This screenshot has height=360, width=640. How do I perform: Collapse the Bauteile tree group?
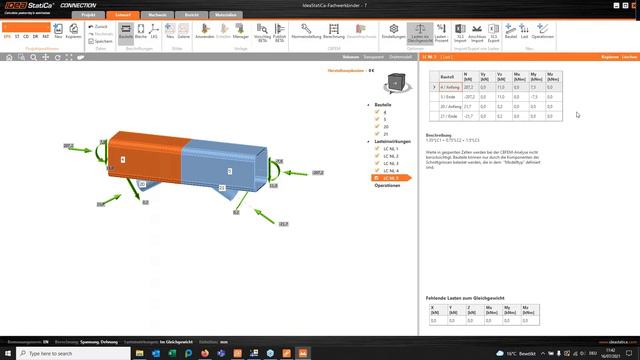click(x=369, y=105)
